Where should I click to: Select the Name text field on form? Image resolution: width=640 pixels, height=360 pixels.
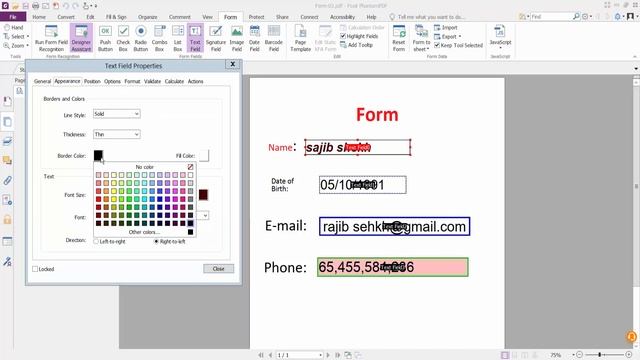pyautogui.click(x=358, y=147)
